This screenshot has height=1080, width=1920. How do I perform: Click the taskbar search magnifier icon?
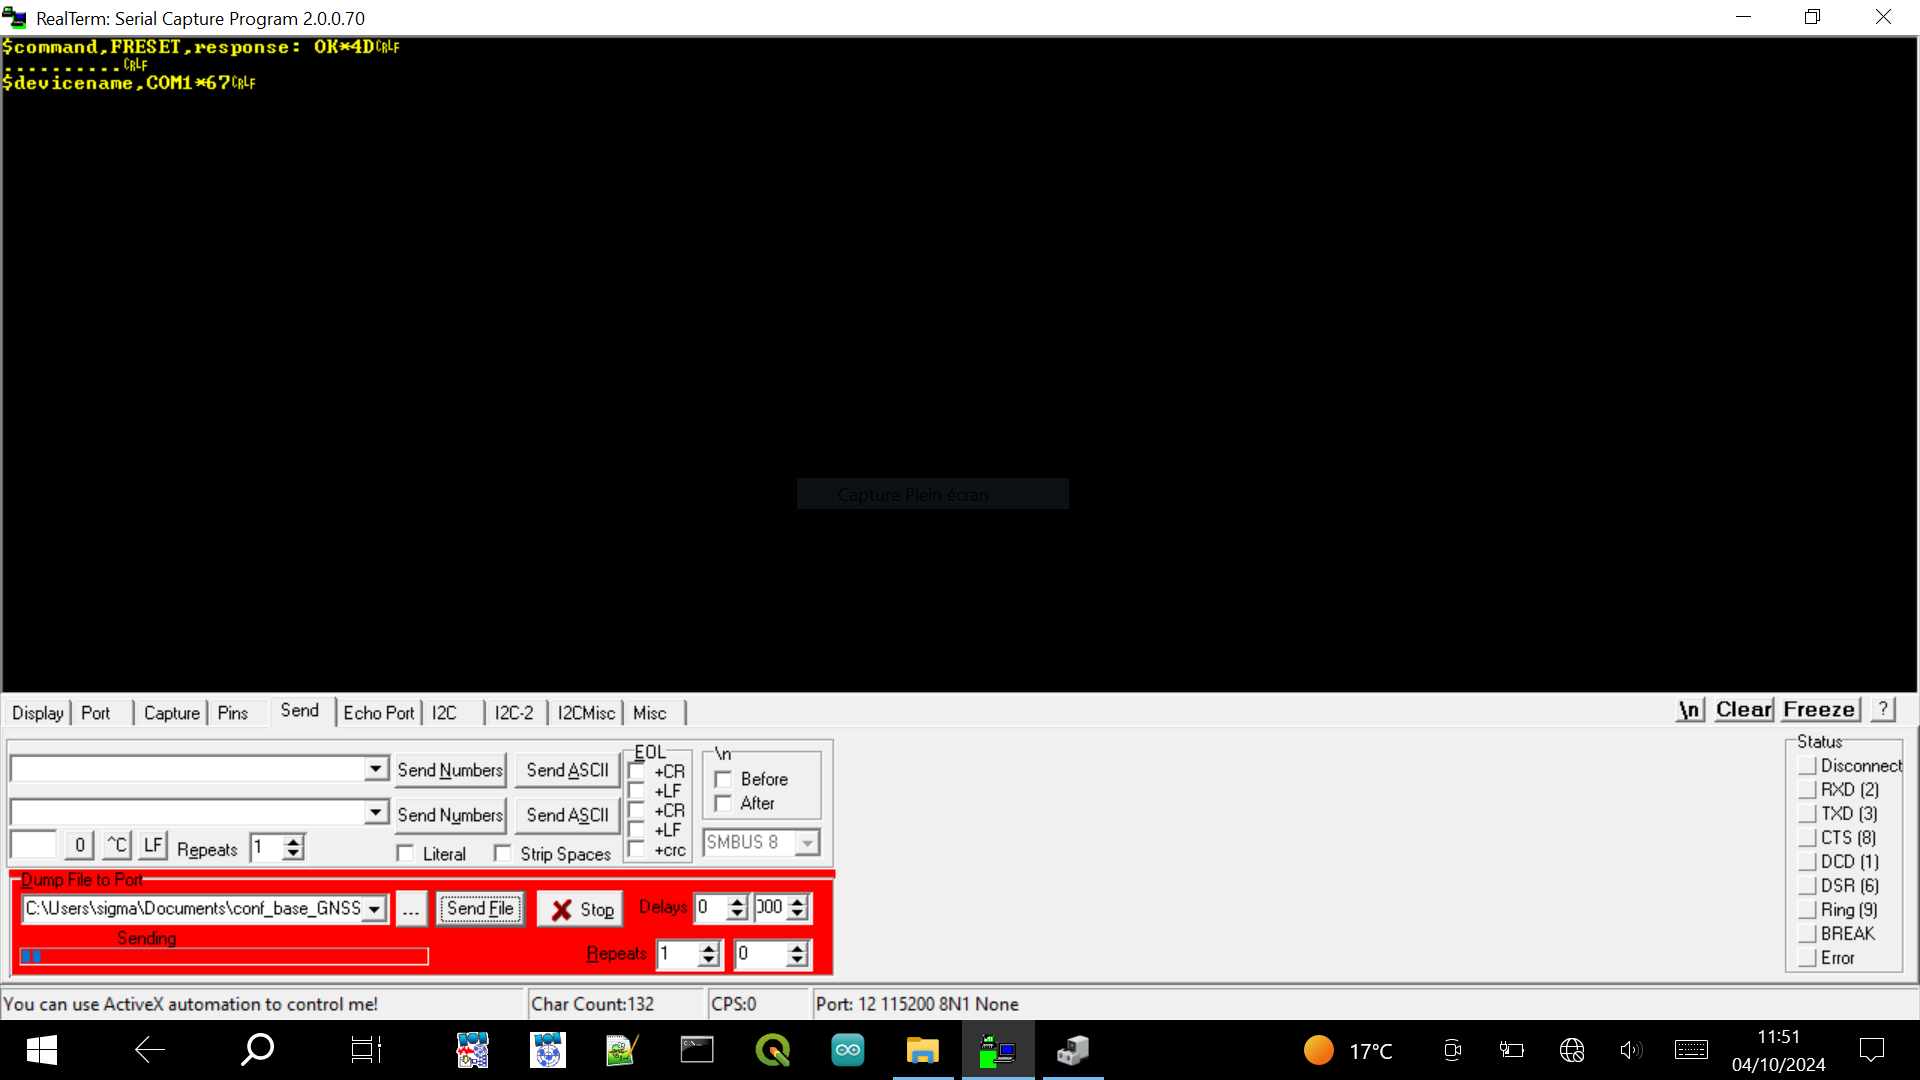[x=257, y=1050]
